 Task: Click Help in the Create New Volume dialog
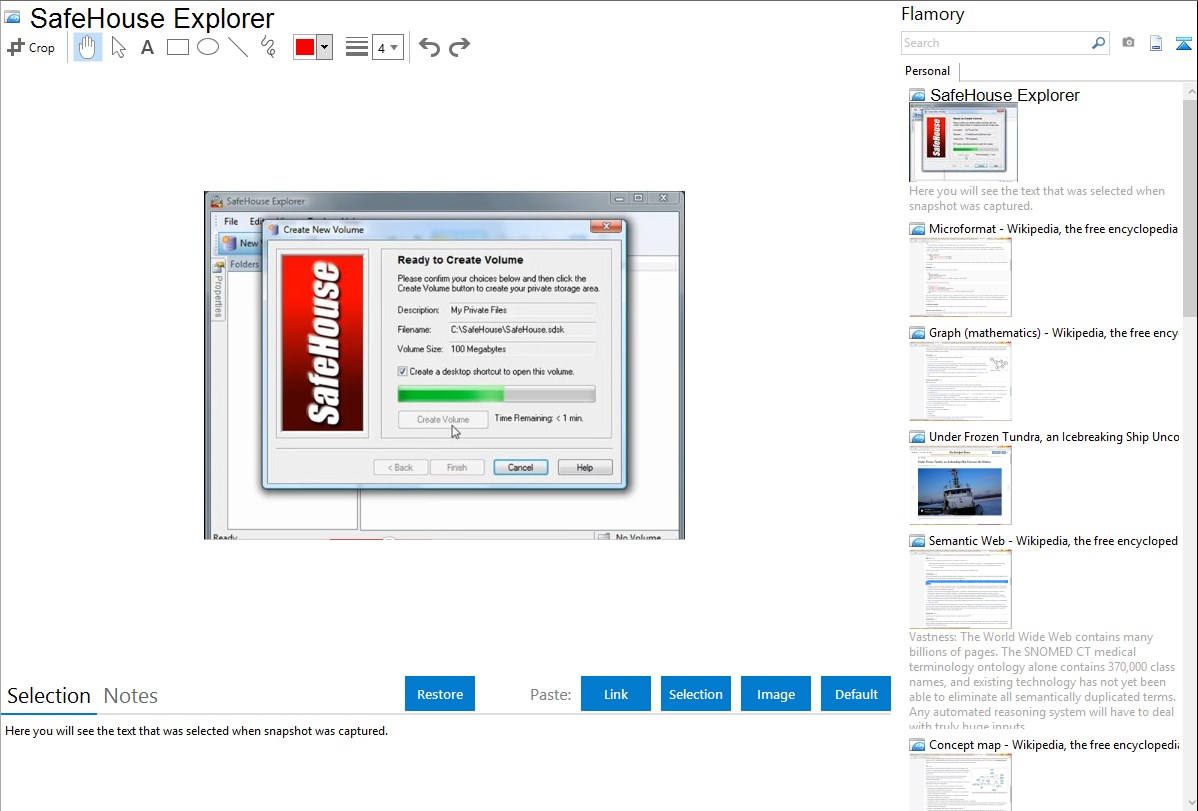[584, 467]
